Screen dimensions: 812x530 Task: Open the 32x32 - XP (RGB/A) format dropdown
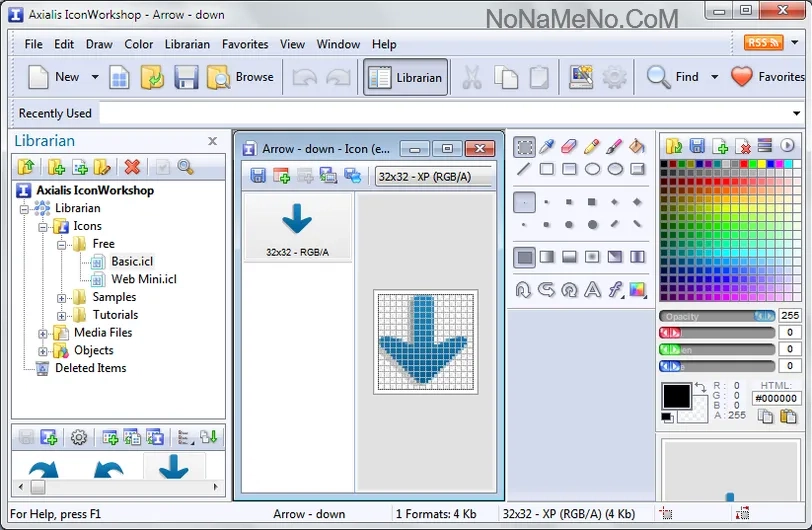(435, 177)
